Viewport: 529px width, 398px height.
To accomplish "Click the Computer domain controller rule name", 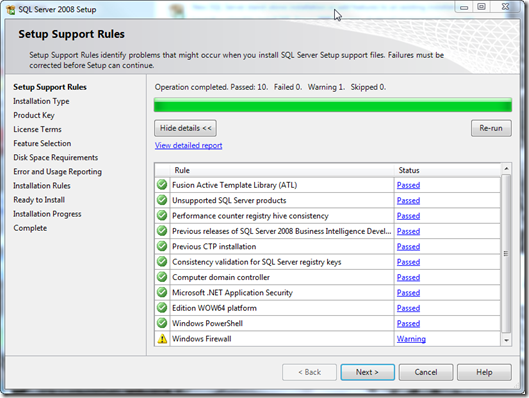I will (x=221, y=277).
